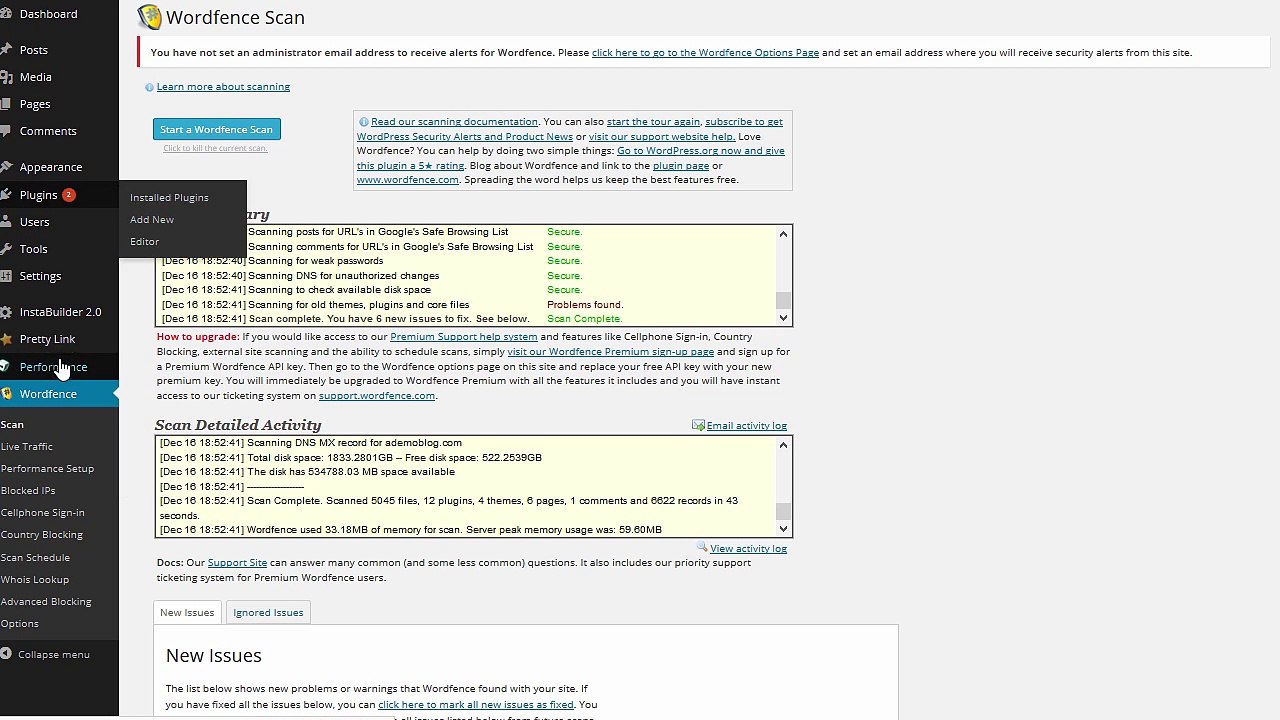Click Email activity log link
This screenshot has width=1280, height=720.
(747, 426)
